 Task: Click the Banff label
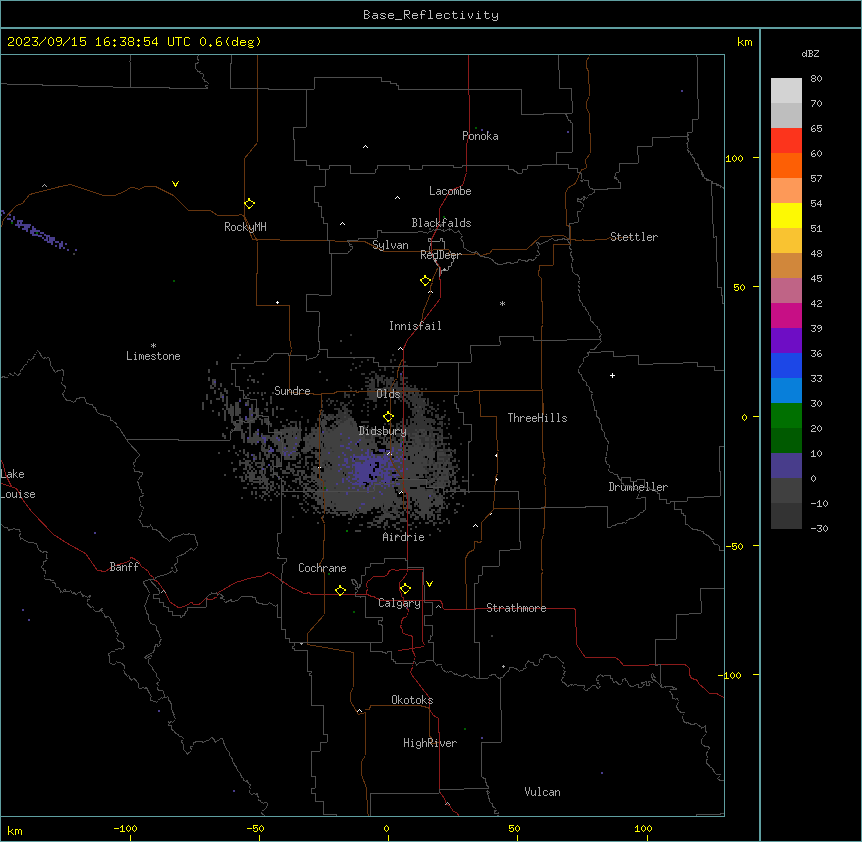[124, 567]
